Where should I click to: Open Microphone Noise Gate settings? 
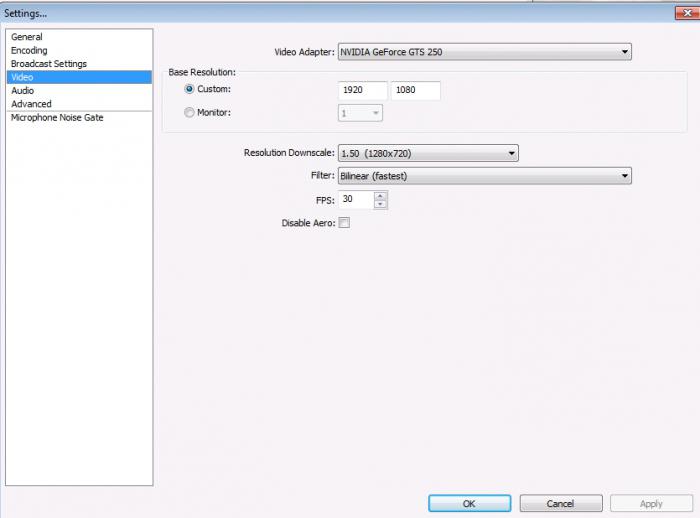pos(57,118)
